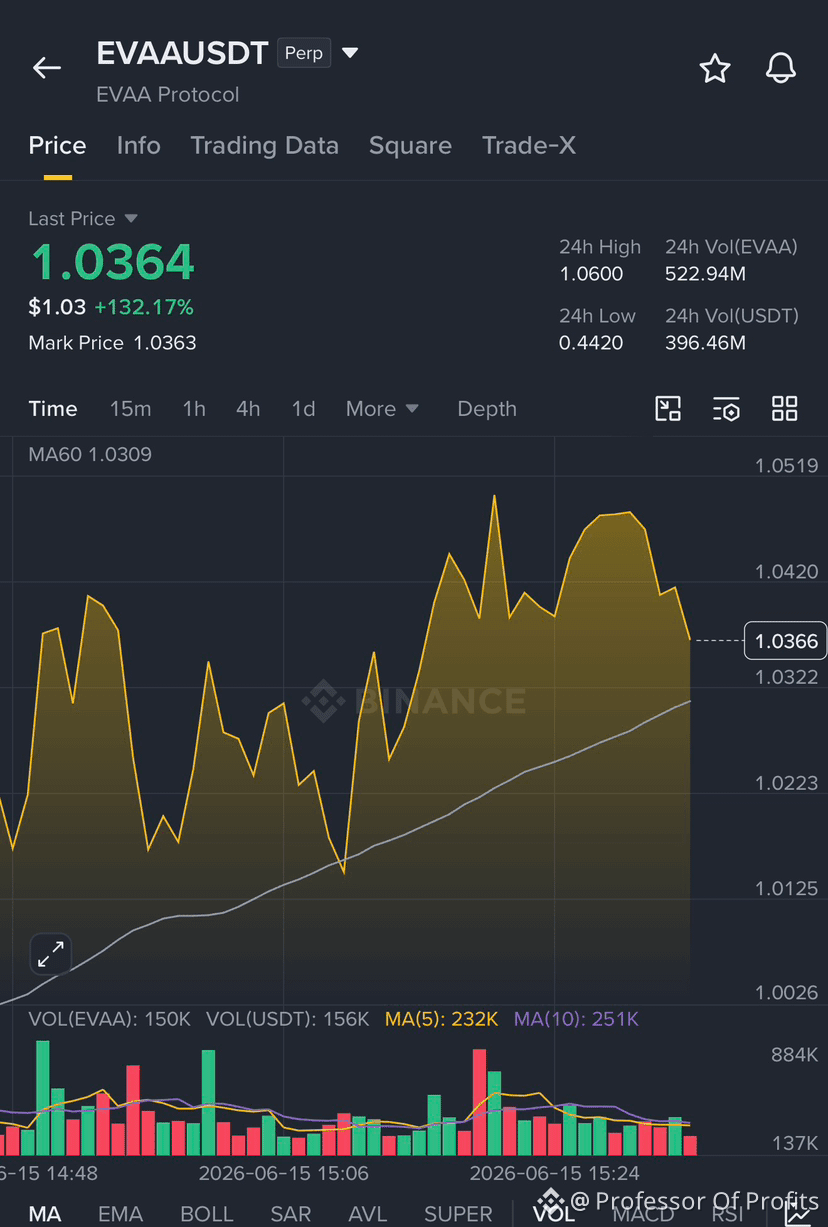The width and height of the screenshot is (828, 1227).
Task: Open the four-squares grid view icon
Action: [785, 408]
